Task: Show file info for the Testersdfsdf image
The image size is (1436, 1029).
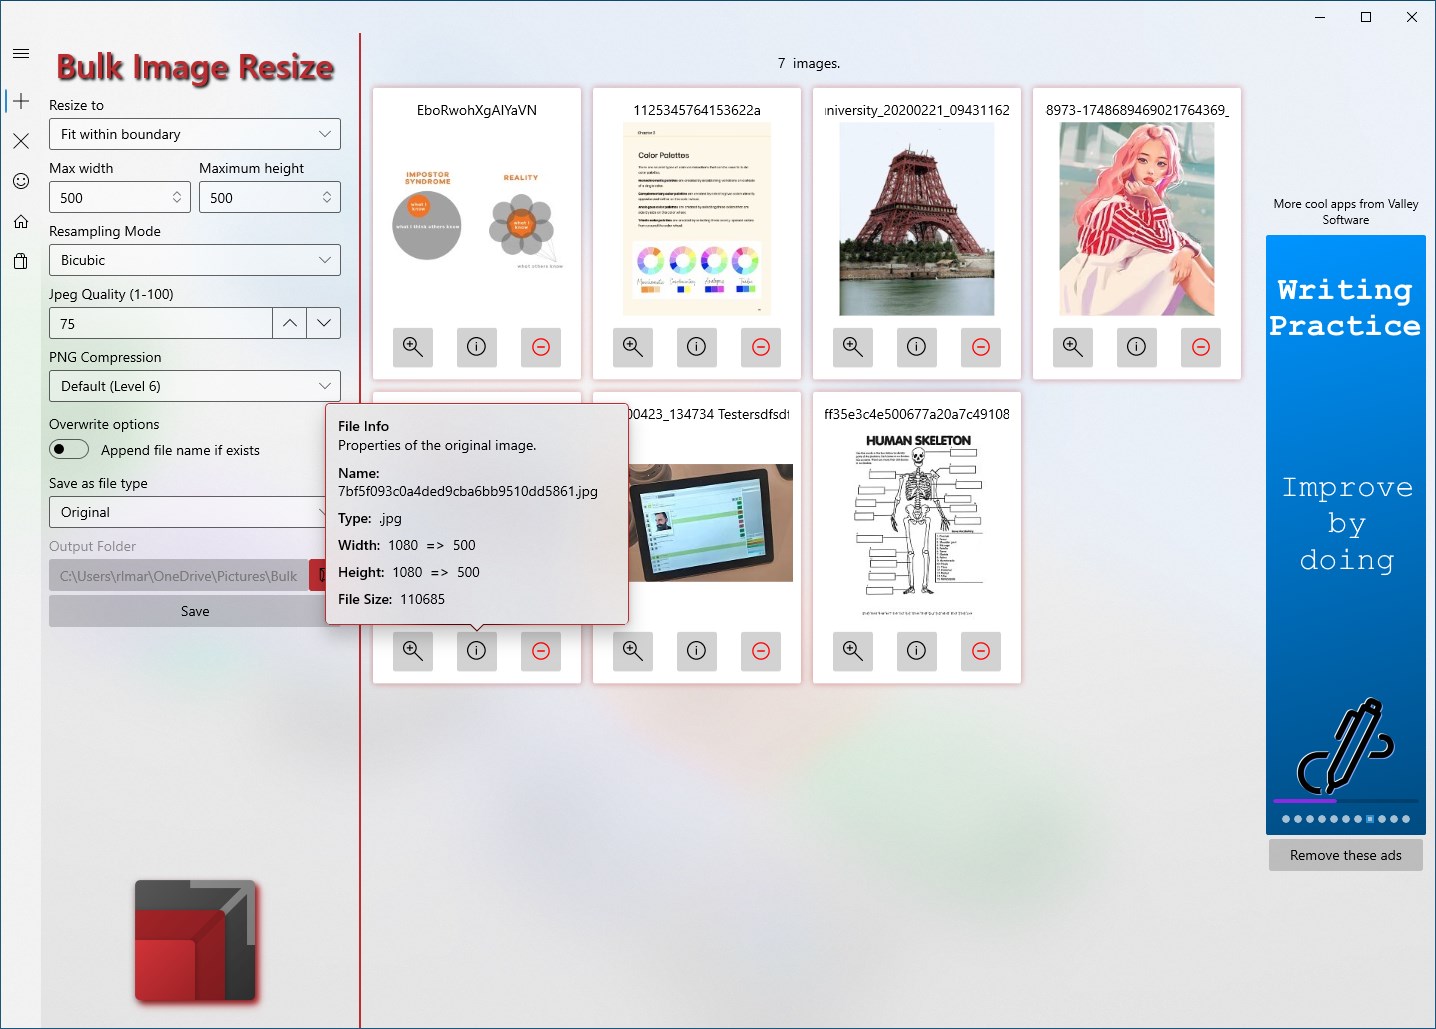Action: point(697,651)
